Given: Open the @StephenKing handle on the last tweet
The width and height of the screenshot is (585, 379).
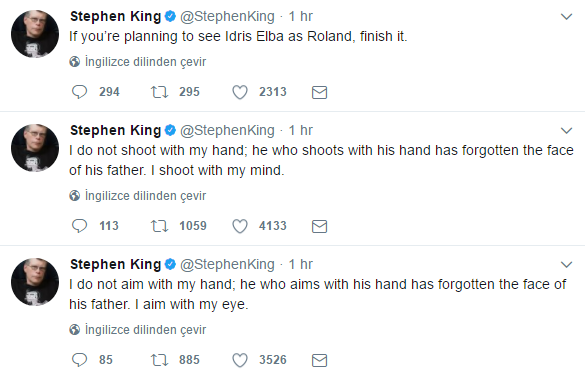Looking at the screenshot, I should [x=227, y=264].
